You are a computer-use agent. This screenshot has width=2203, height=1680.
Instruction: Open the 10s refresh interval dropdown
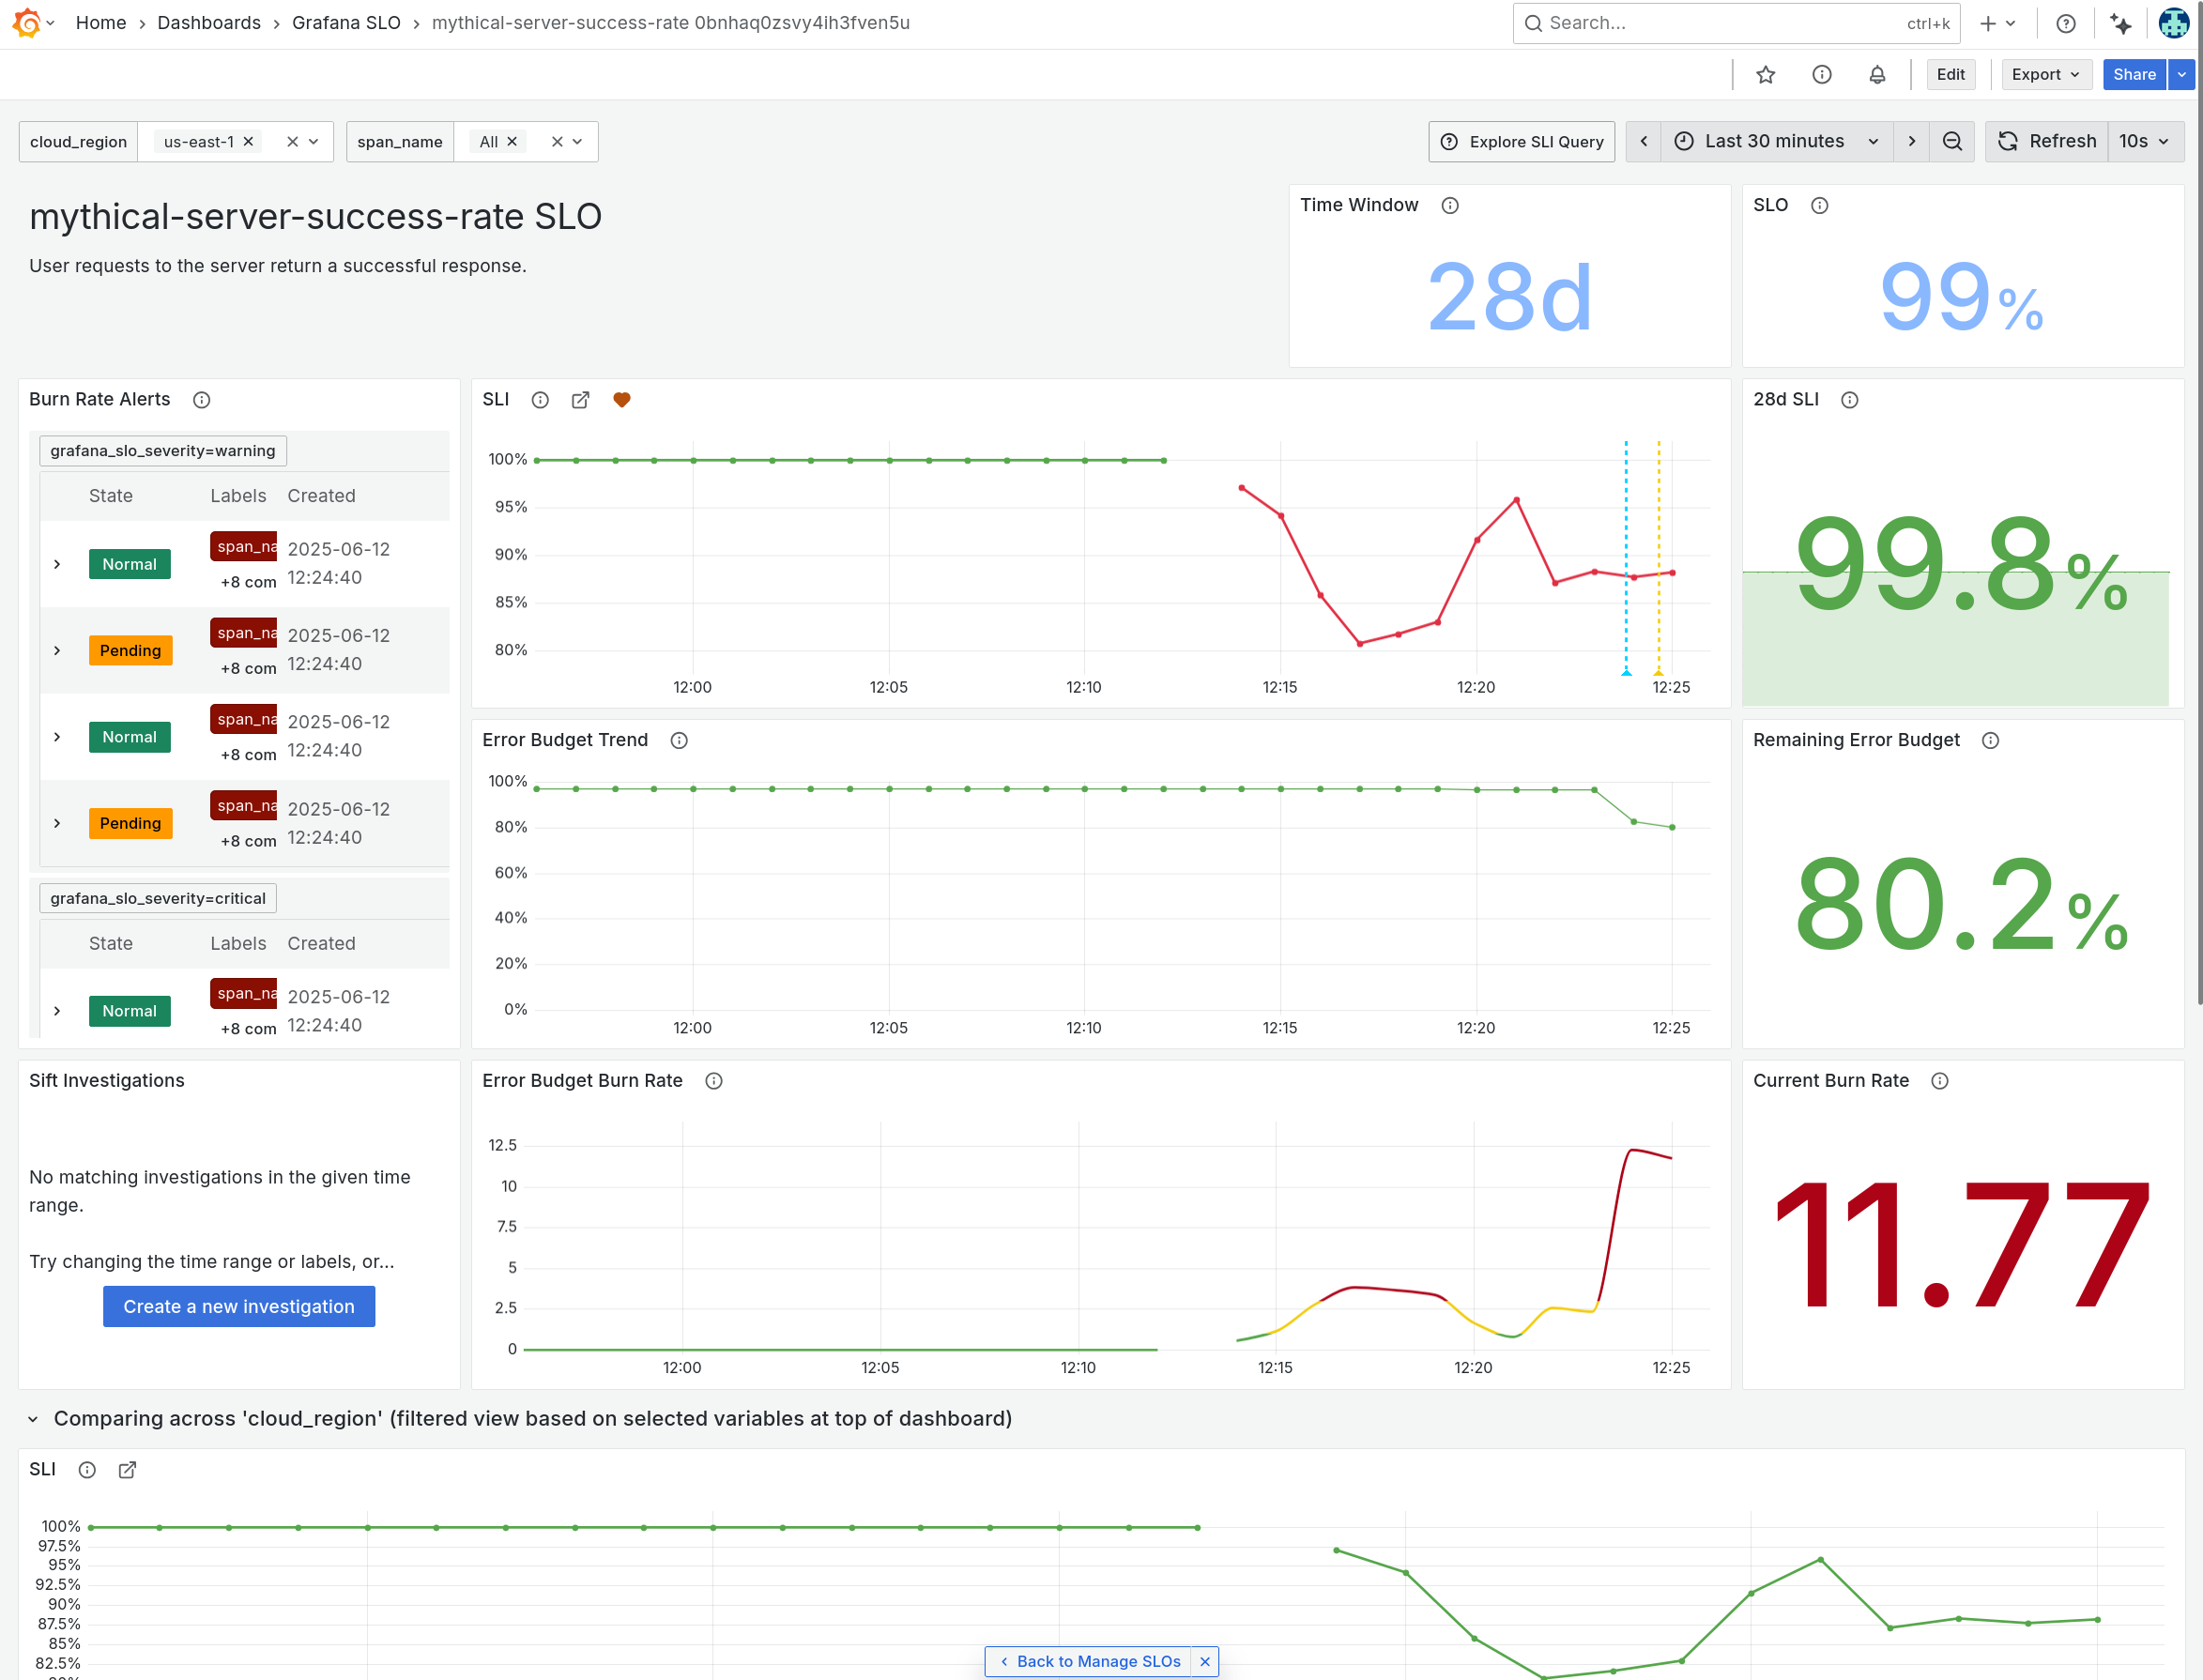click(x=2144, y=142)
